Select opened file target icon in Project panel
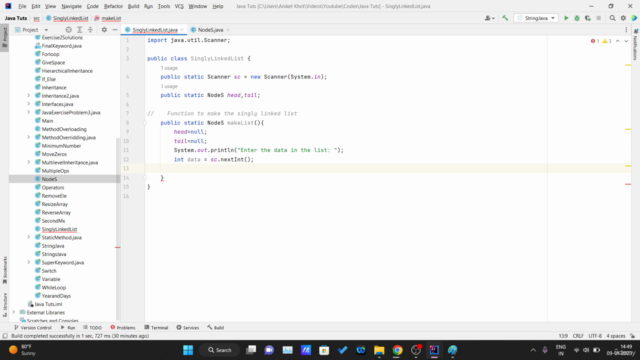Image resolution: width=640 pixels, height=360 pixels. (69, 30)
